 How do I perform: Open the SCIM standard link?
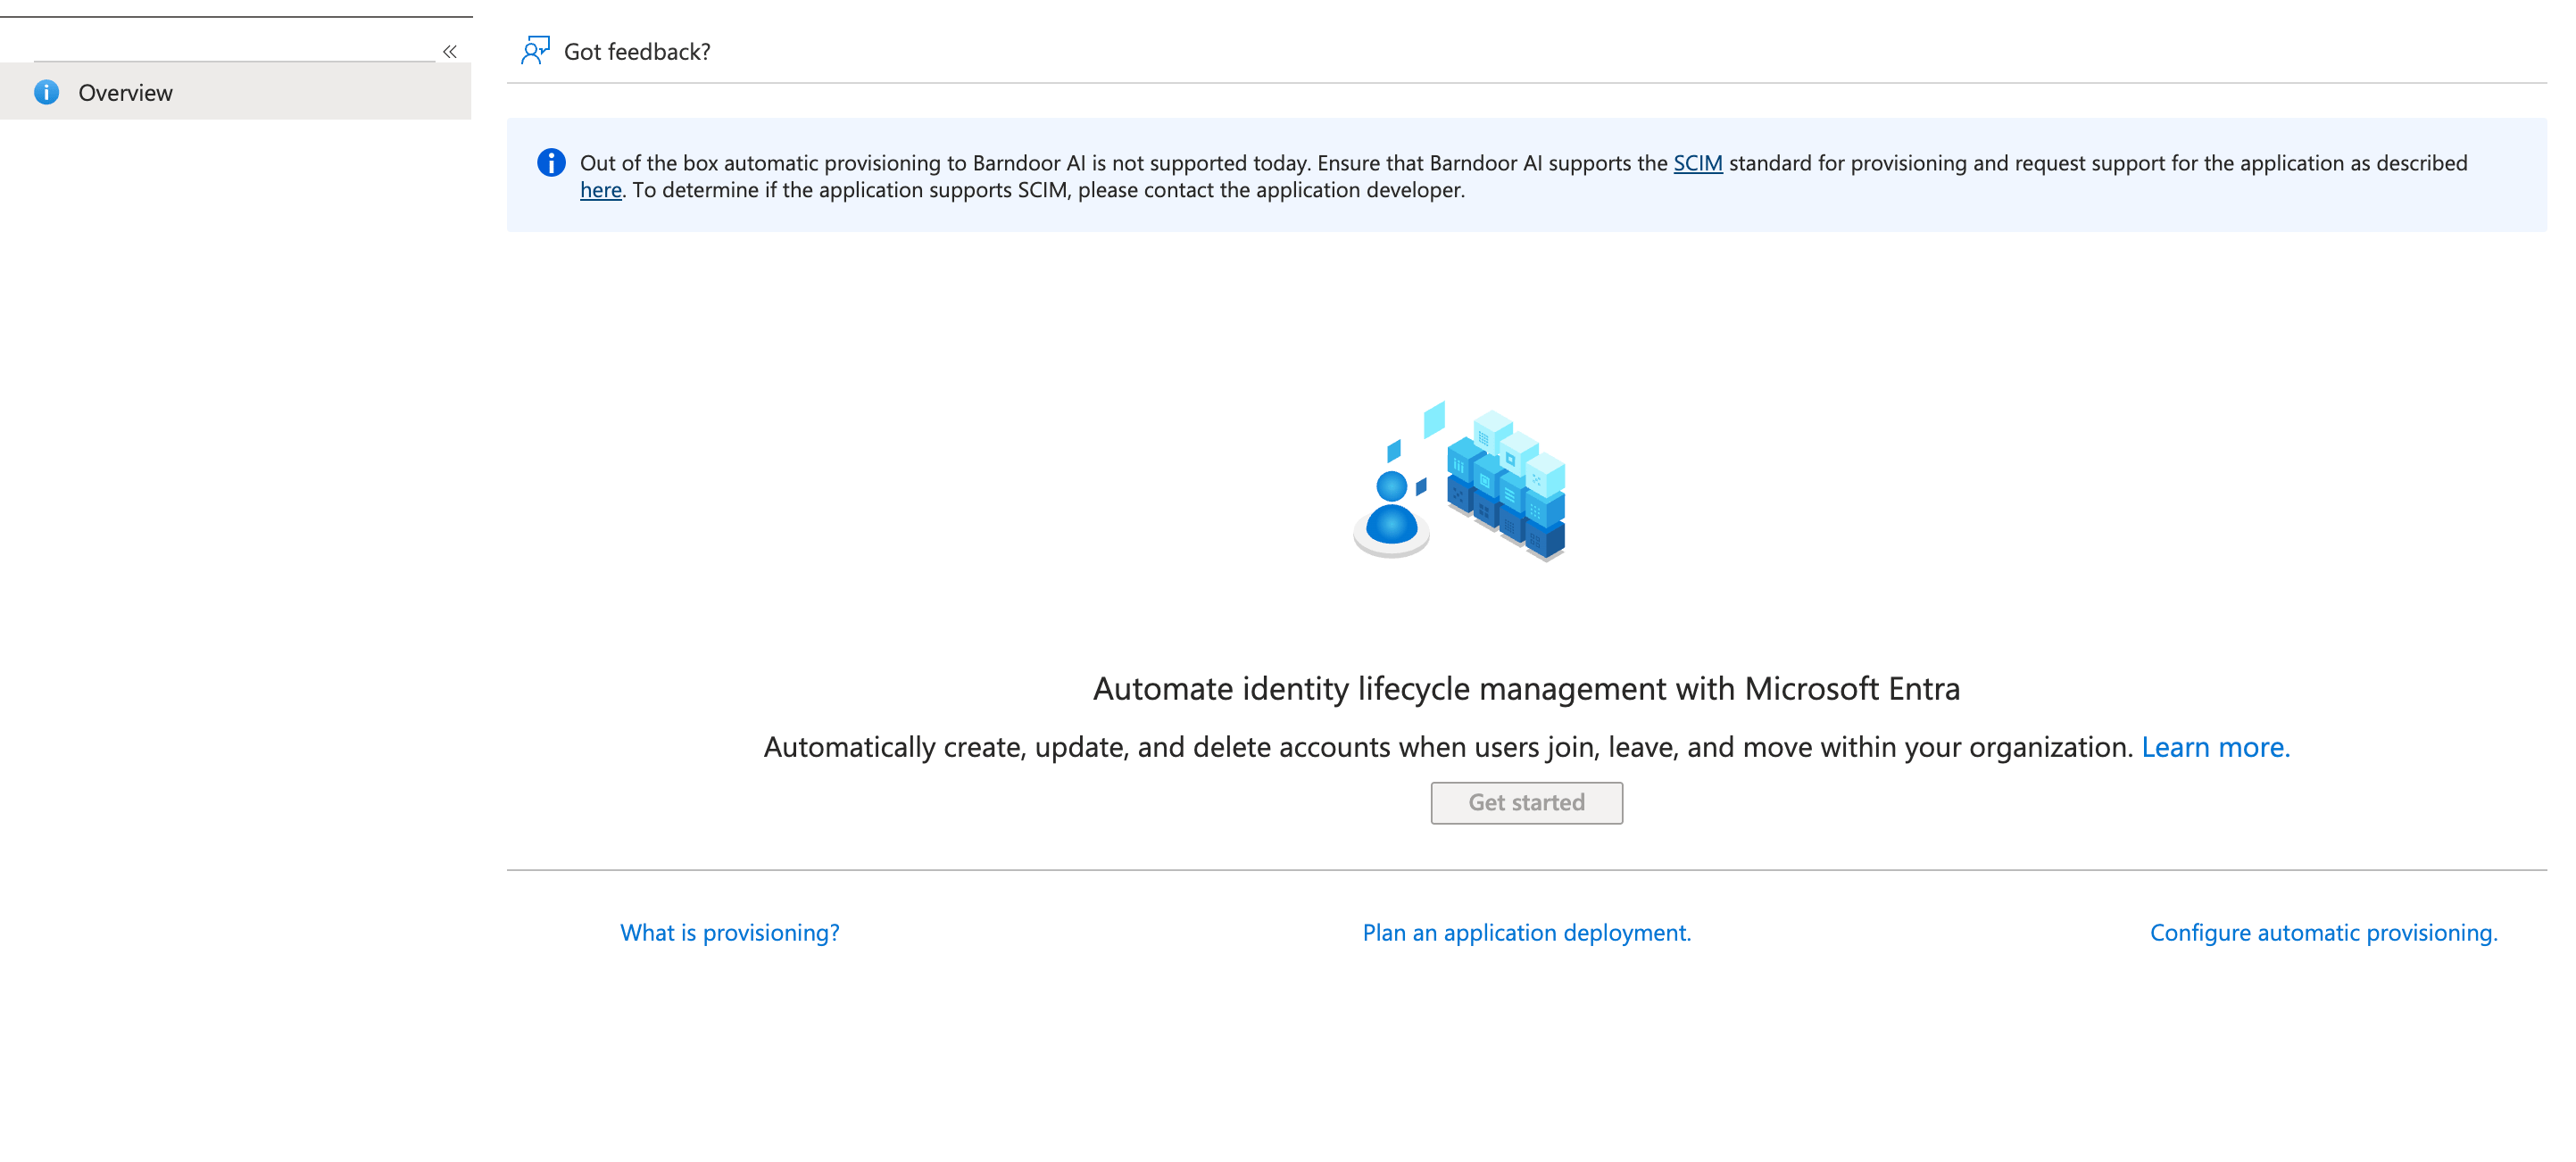[x=1698, y=163]
